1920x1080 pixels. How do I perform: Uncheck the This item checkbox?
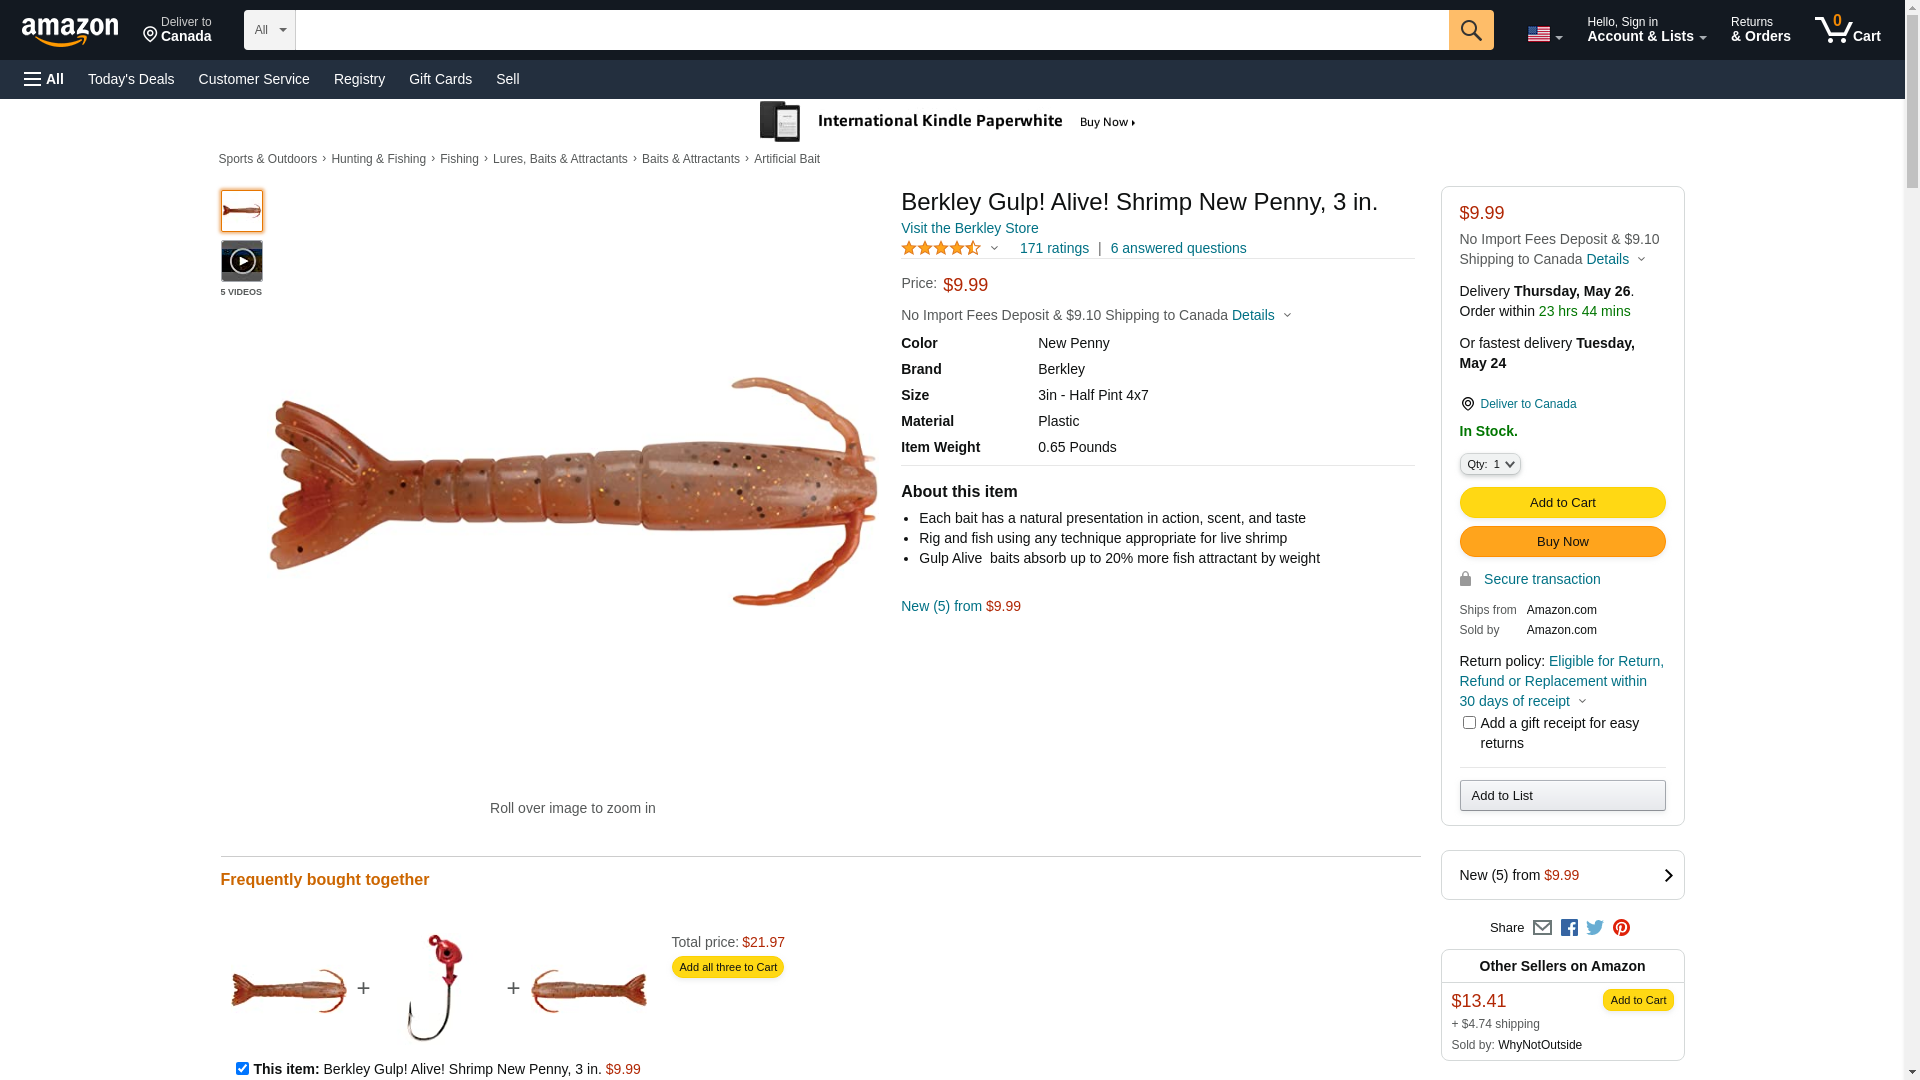(242, 1068)
